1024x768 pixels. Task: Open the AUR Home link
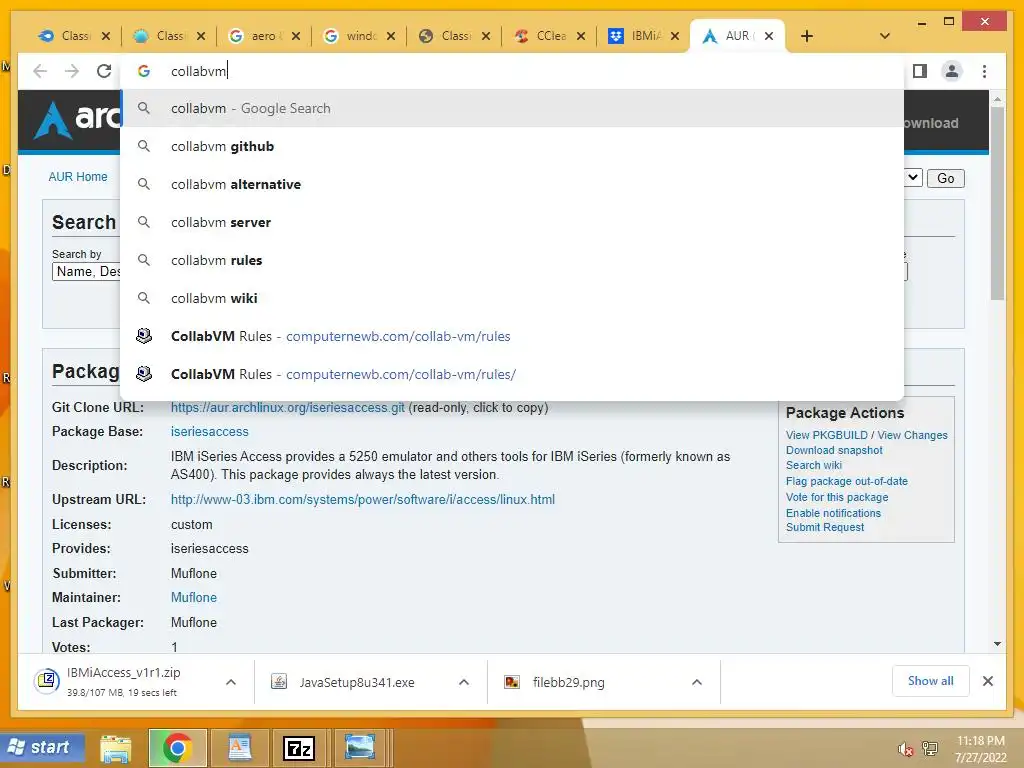78,176
